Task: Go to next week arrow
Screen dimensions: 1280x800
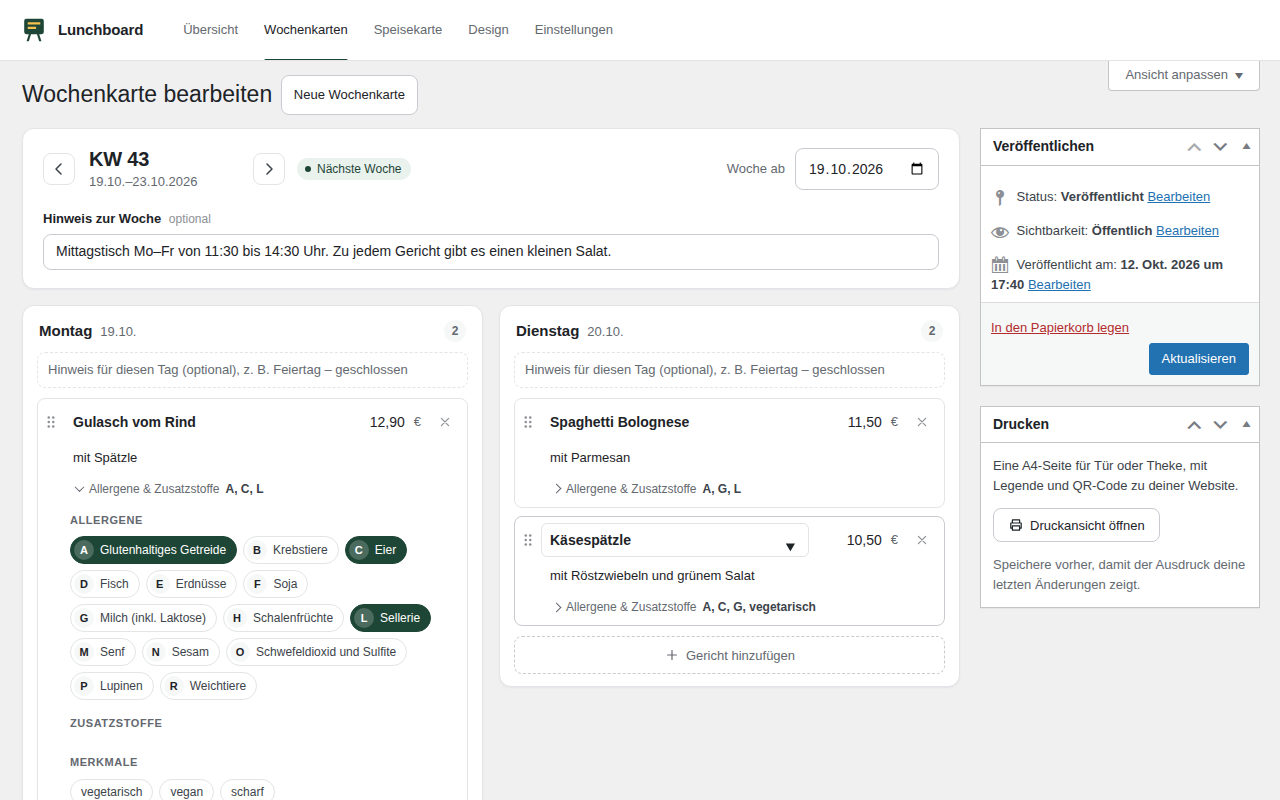Action: click(x=269, y=169)
